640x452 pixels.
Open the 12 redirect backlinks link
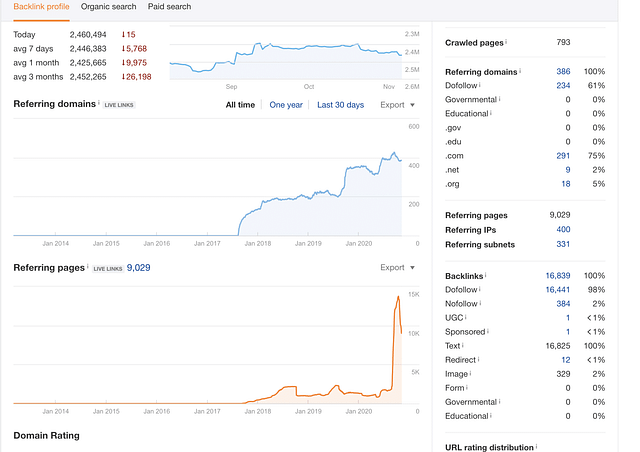pos(566,360)
